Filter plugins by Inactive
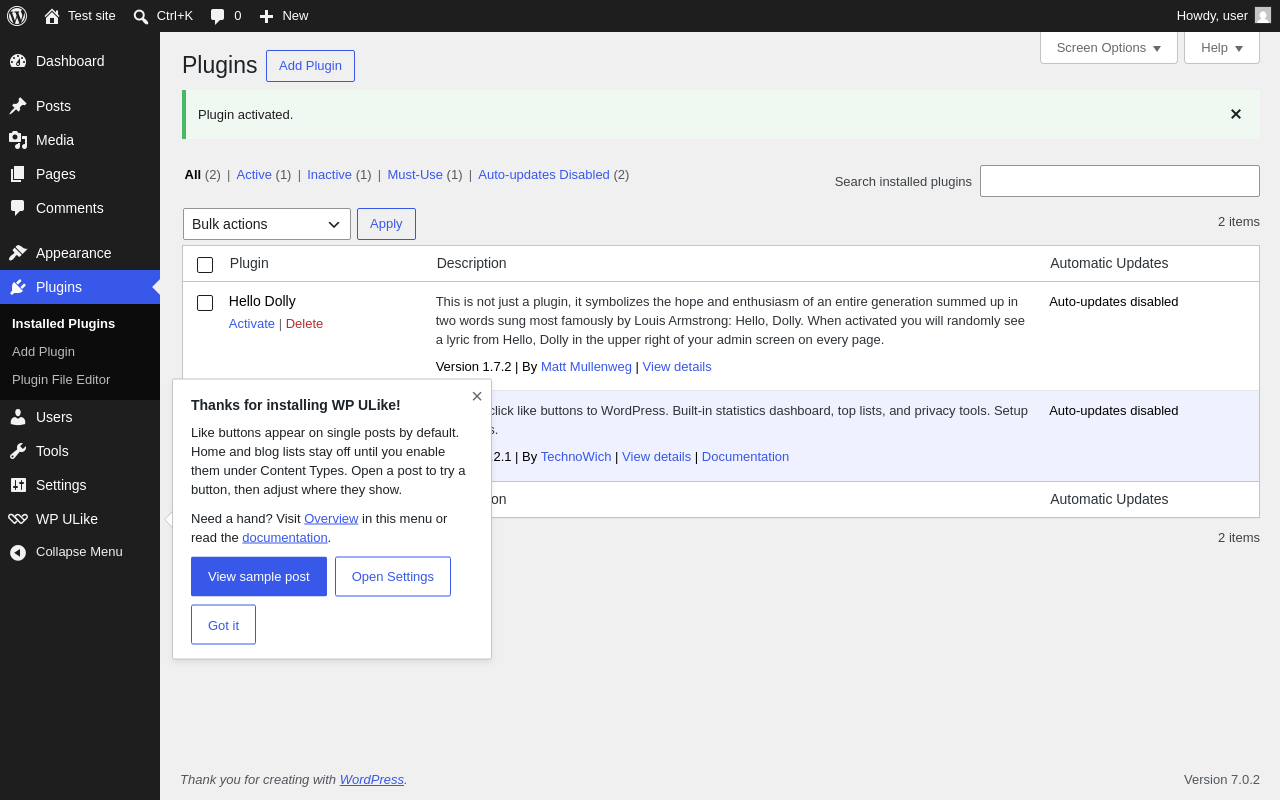This screenshot has width=1280, height=800. tap(329, 174)
